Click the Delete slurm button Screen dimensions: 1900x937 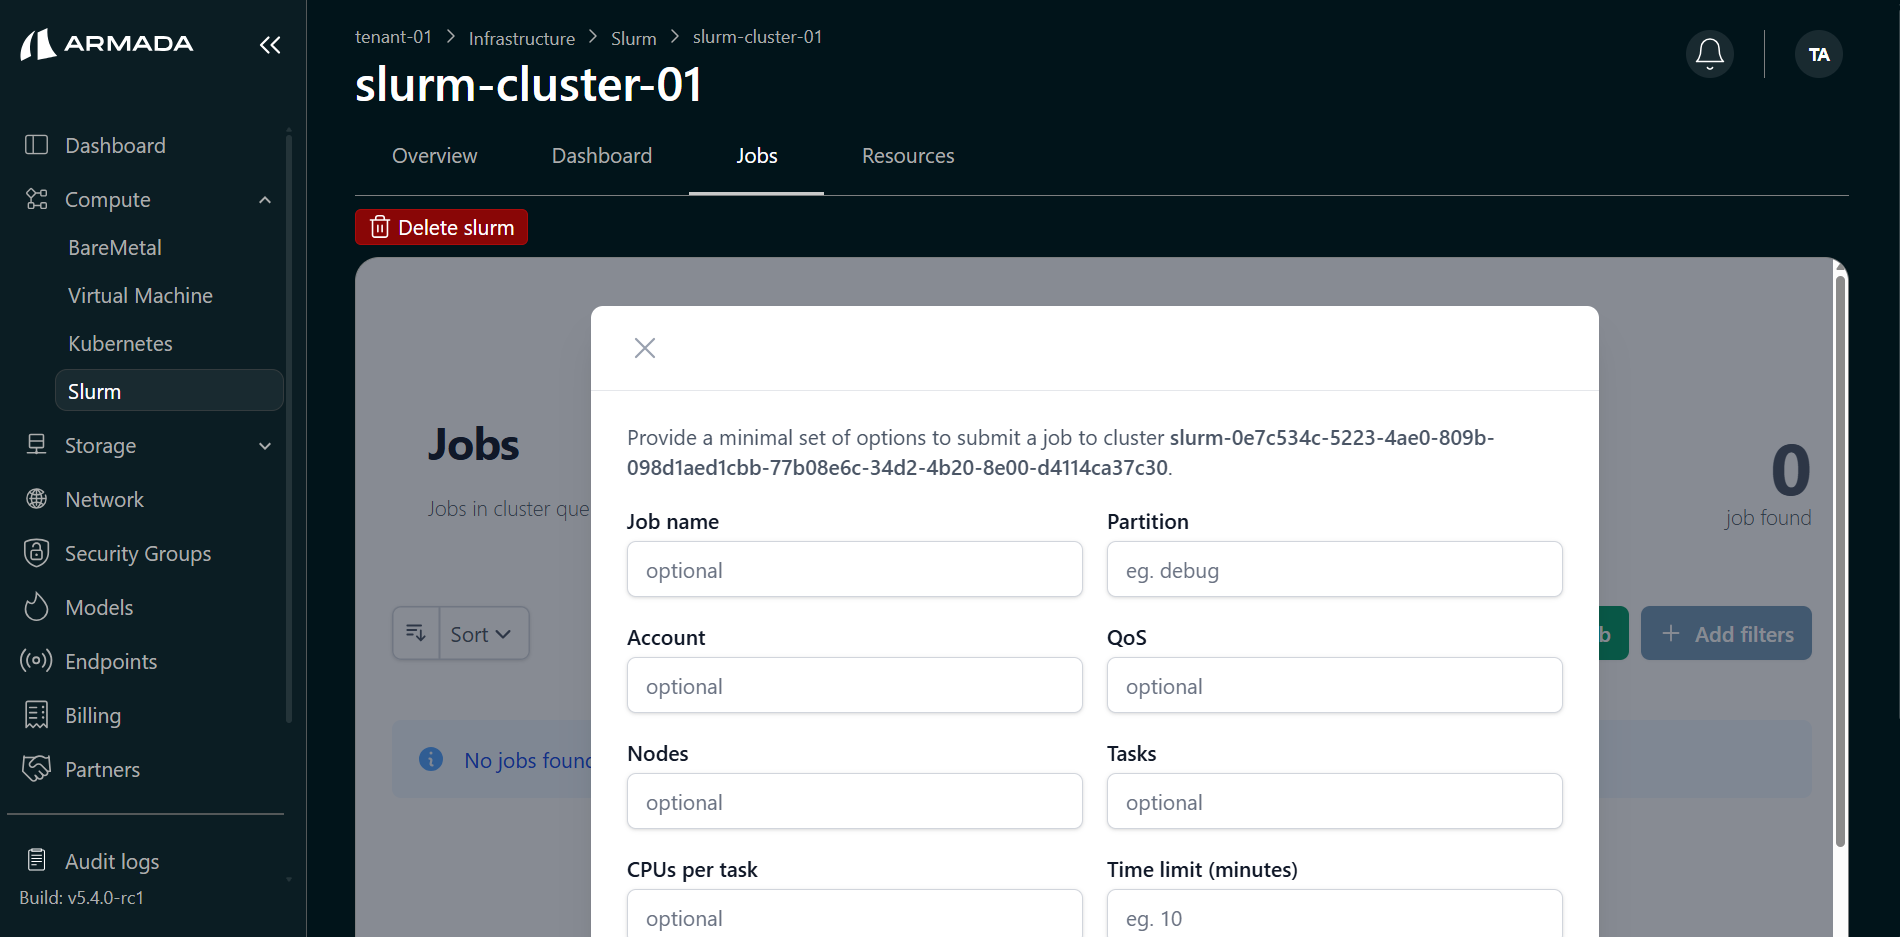(x=441, y=227)
